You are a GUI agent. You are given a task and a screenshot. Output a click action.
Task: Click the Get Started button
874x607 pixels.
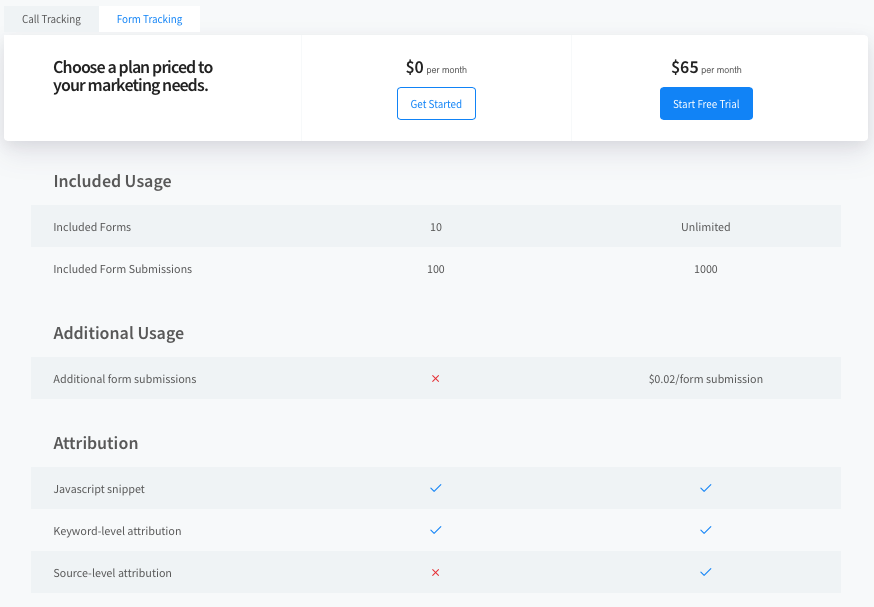436,103
